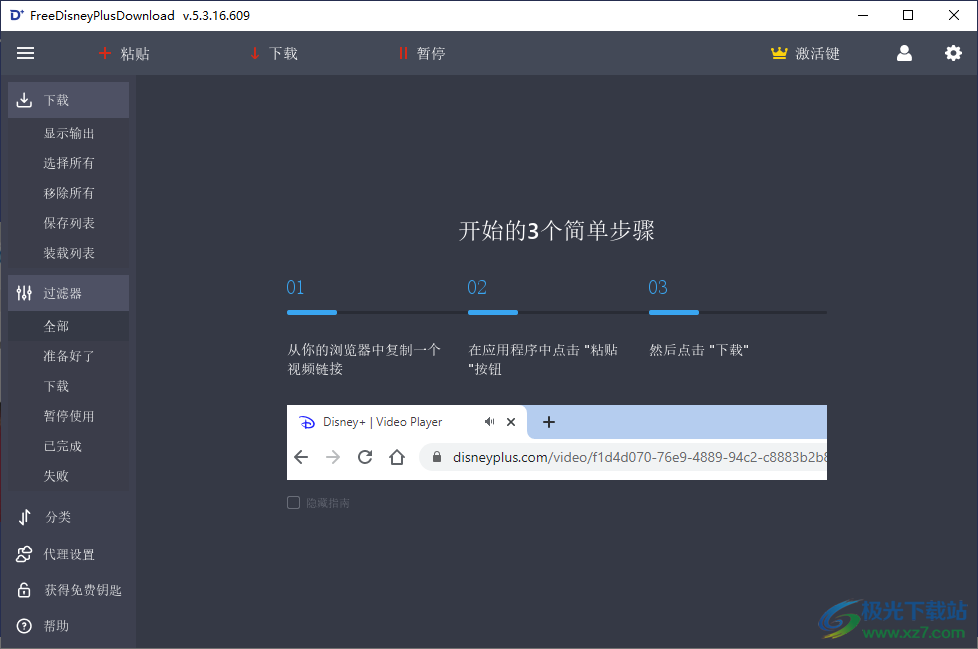Choose 装载列表 in the sidebar

pyautogui.click(x=69, y=253)
